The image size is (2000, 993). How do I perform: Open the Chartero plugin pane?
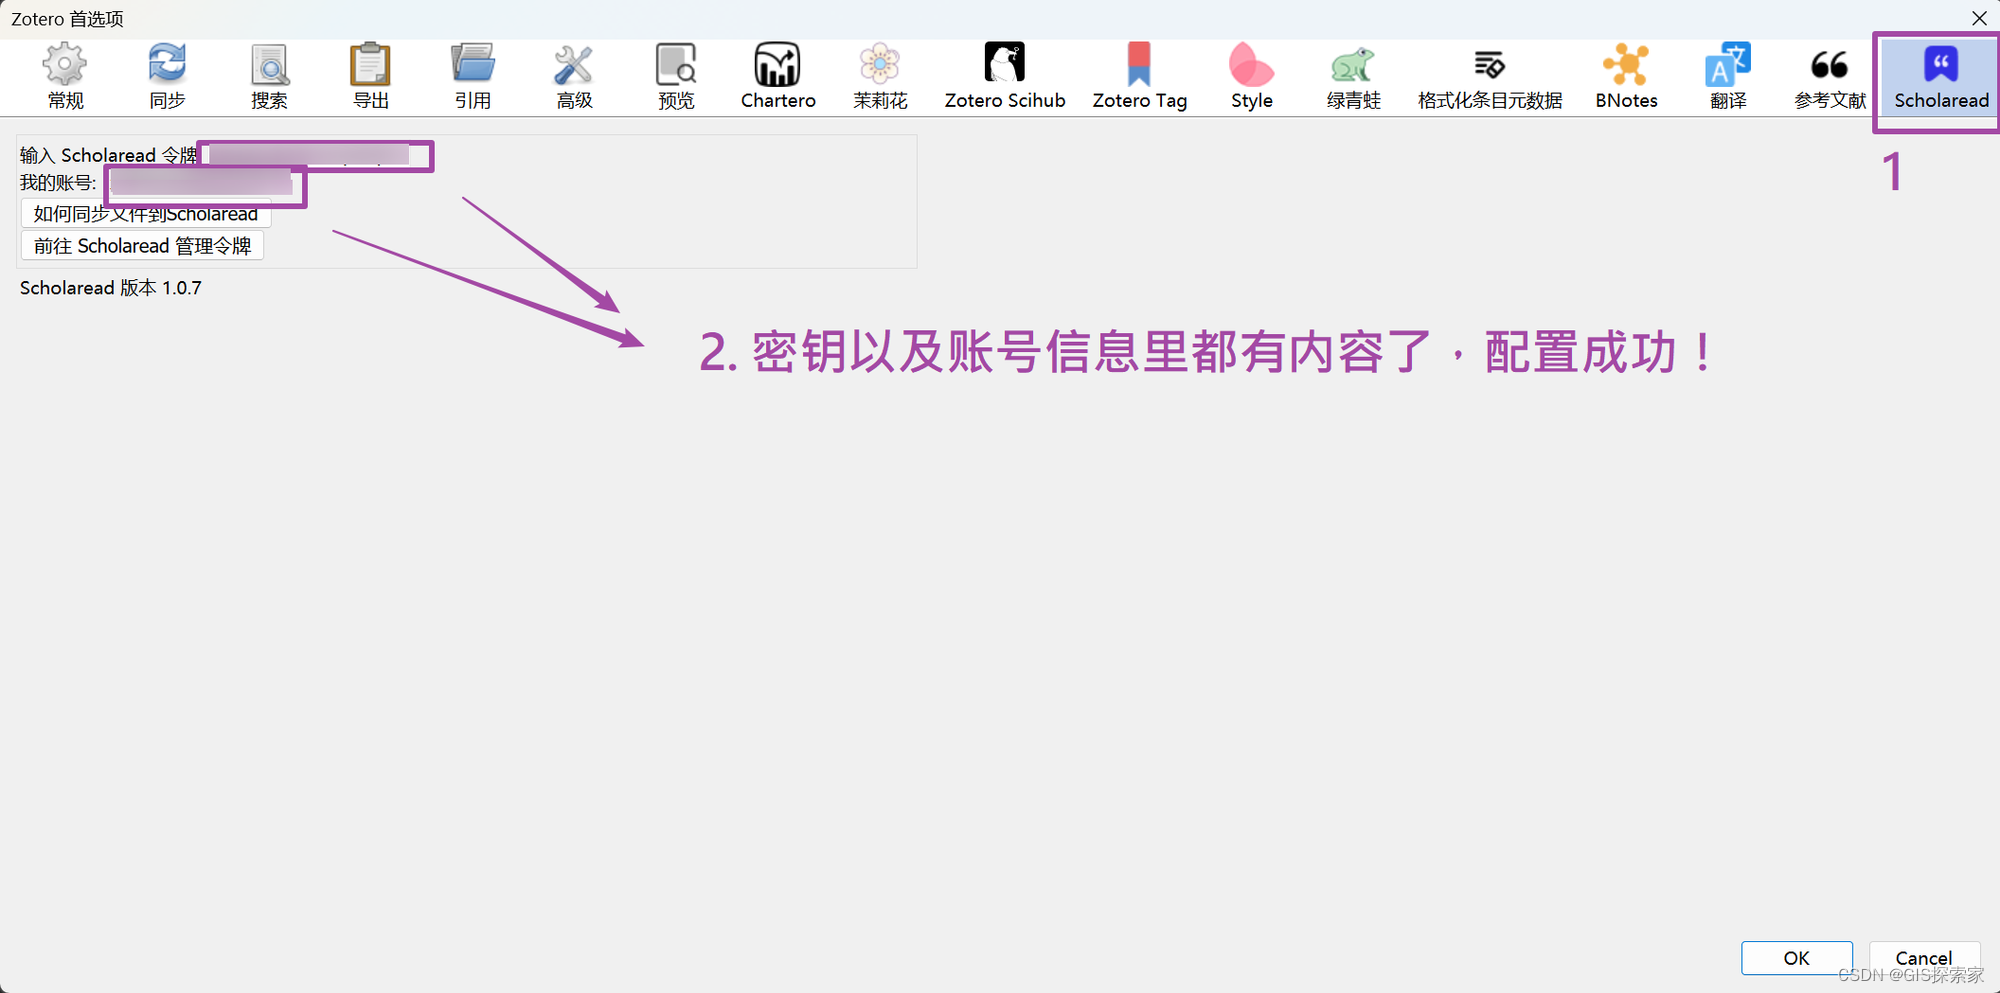(x=778, y=77)
